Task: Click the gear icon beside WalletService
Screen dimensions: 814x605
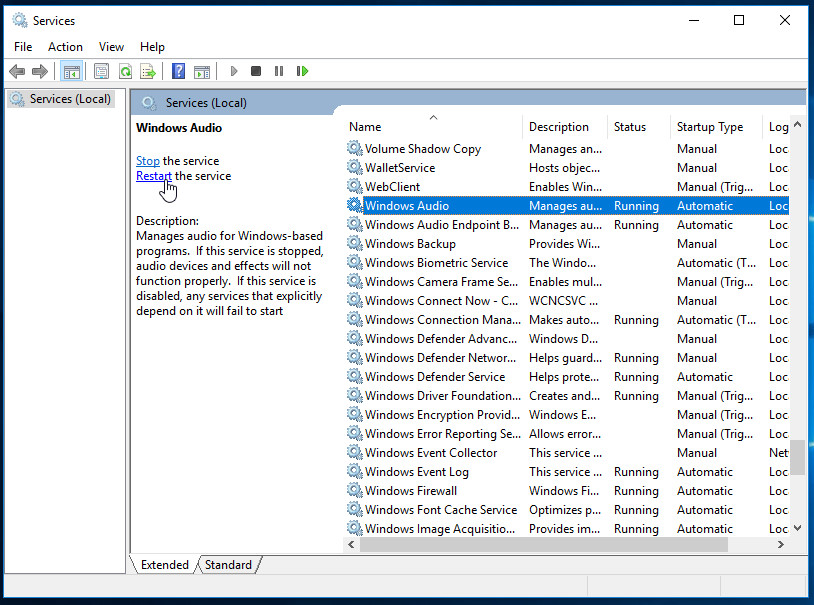Action: coord(355,167)
